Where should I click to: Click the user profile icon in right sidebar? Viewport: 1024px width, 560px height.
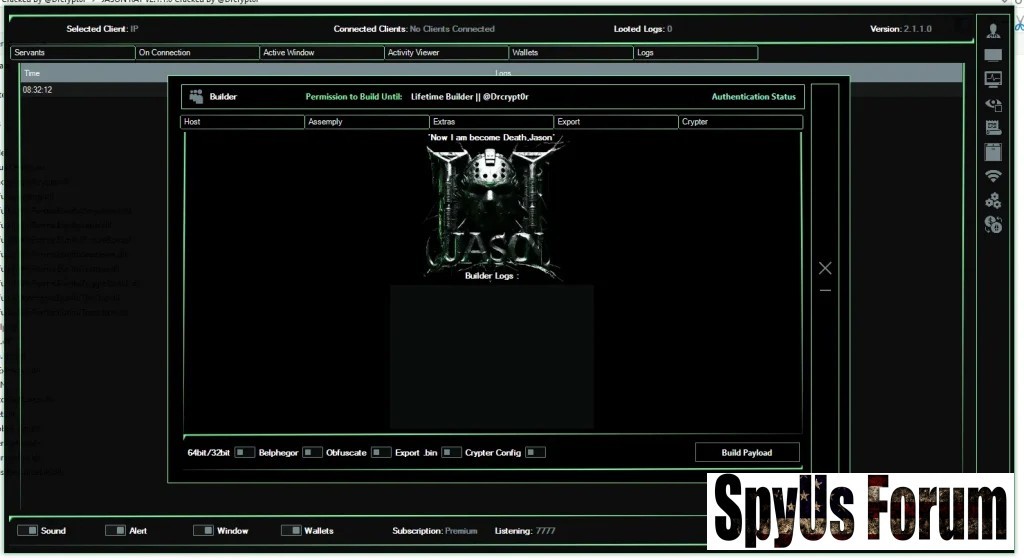992,31
